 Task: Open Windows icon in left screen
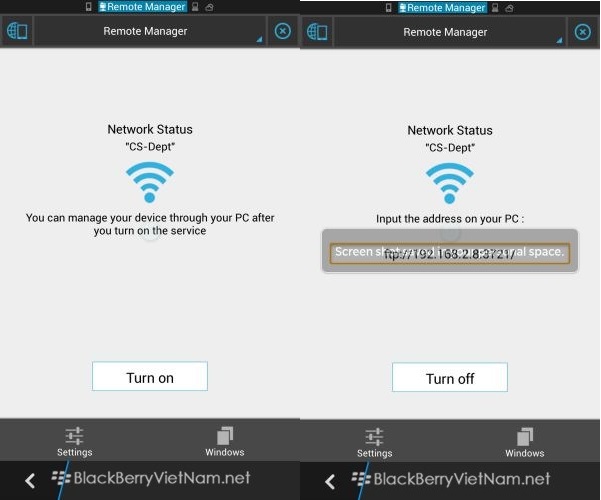click(225, 442)
